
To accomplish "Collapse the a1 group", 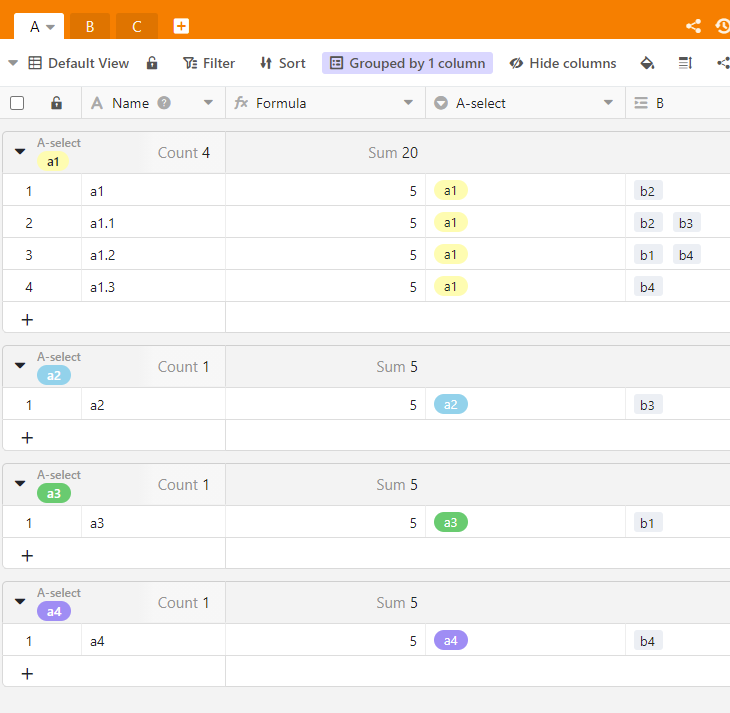I will coord(20,152).
